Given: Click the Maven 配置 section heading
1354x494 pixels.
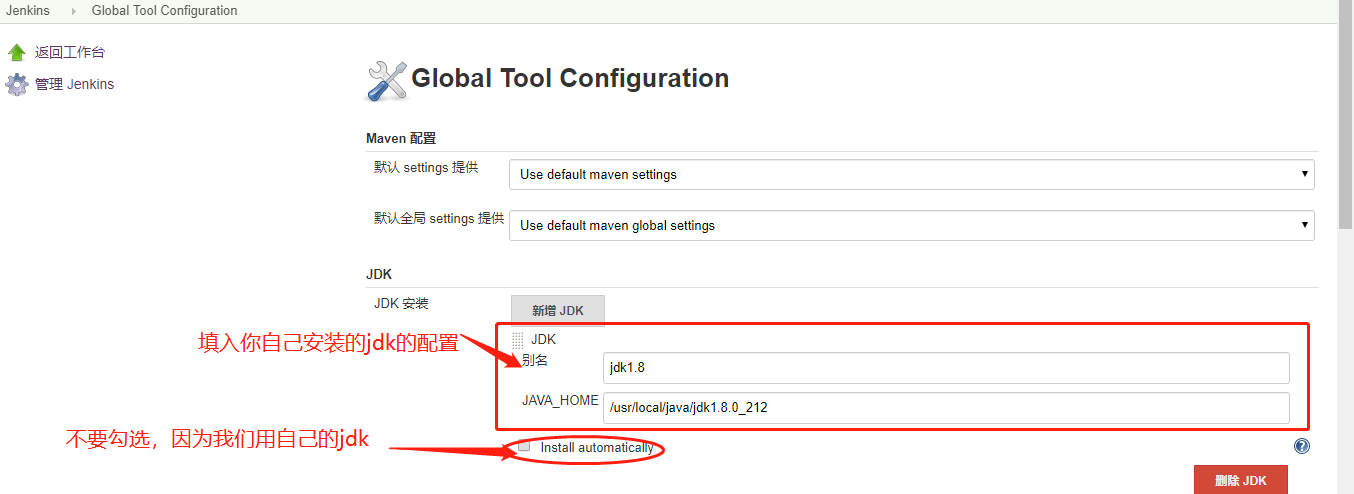Looking at the screenshot, I should [401, 138].
